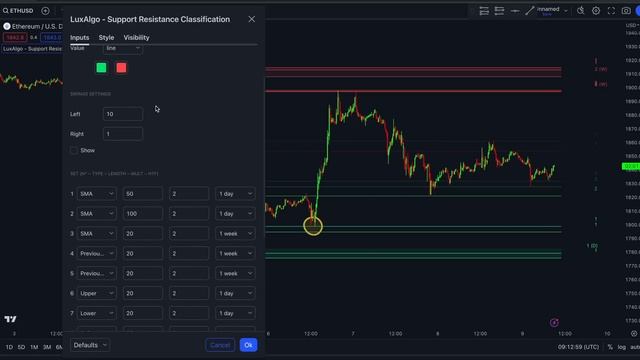This screenshot has height=360, width=640.
Task: Open the layout name dropdown arrow
Action: [566, 11]
